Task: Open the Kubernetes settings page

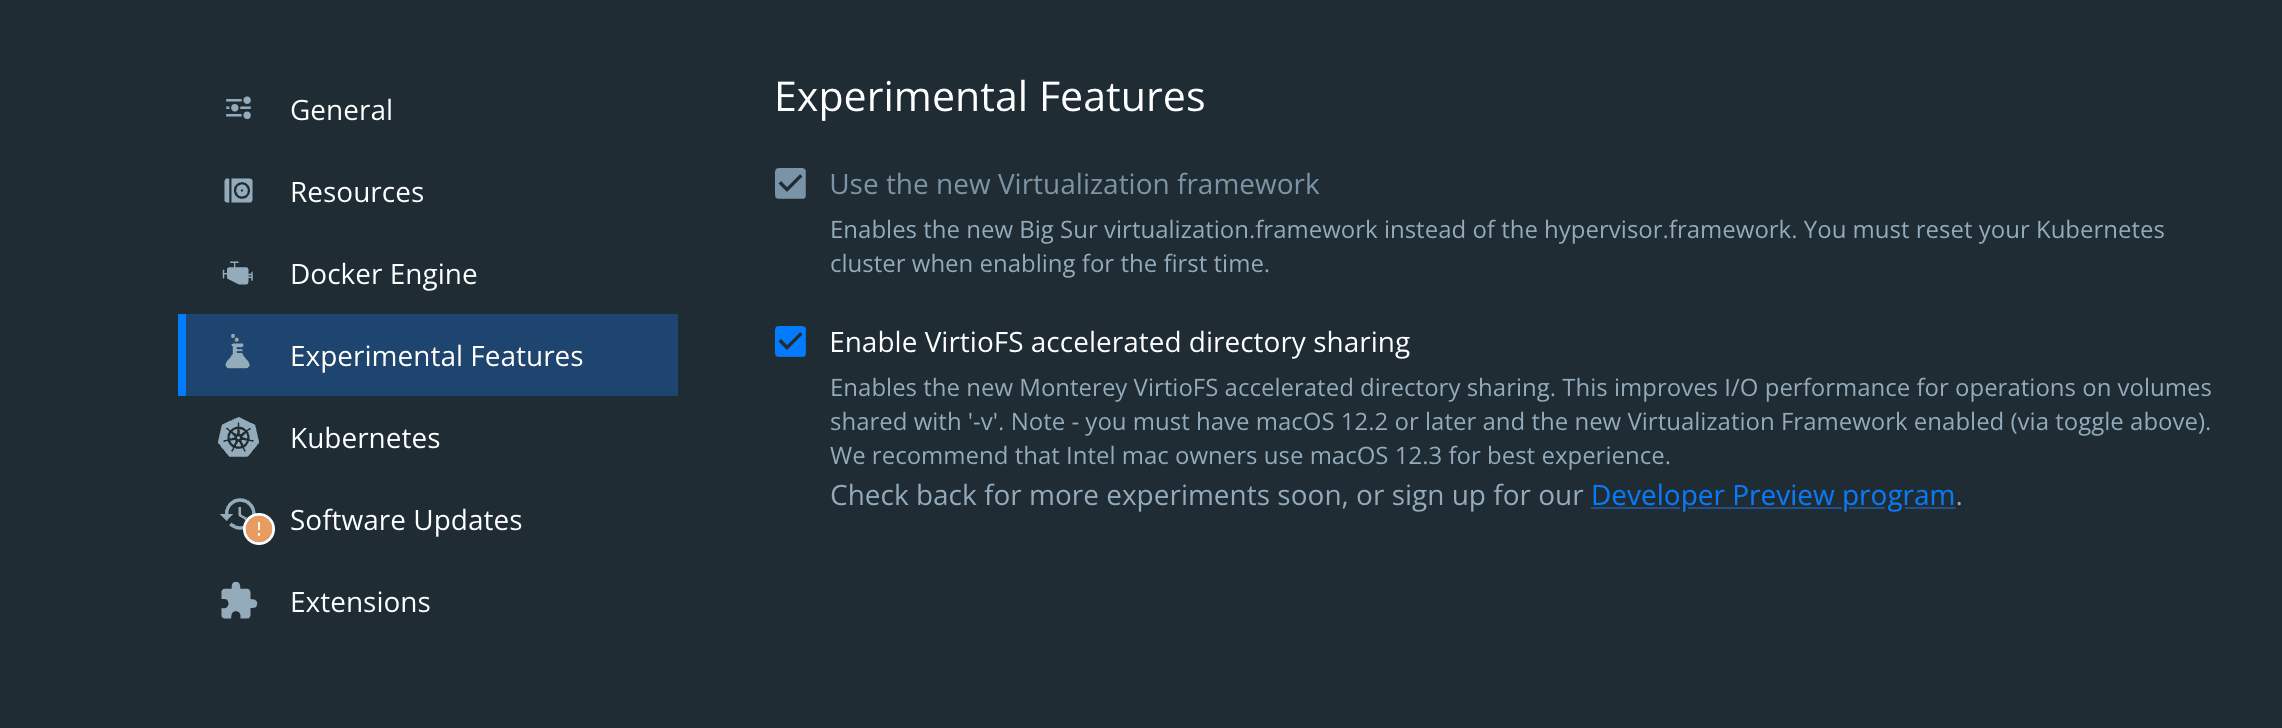Action: pos(365,437)
